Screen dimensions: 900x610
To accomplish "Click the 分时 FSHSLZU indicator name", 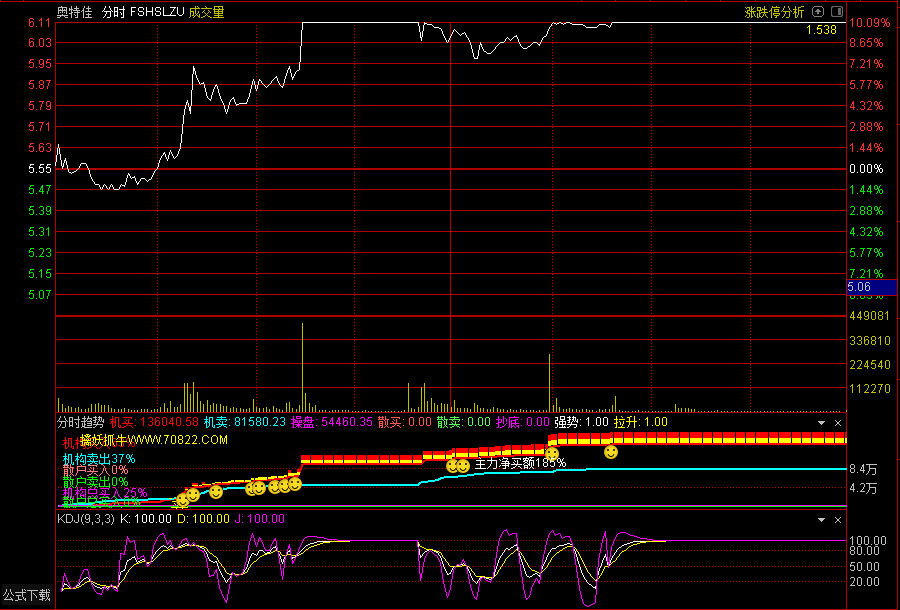I will click(x=143, y=12).
